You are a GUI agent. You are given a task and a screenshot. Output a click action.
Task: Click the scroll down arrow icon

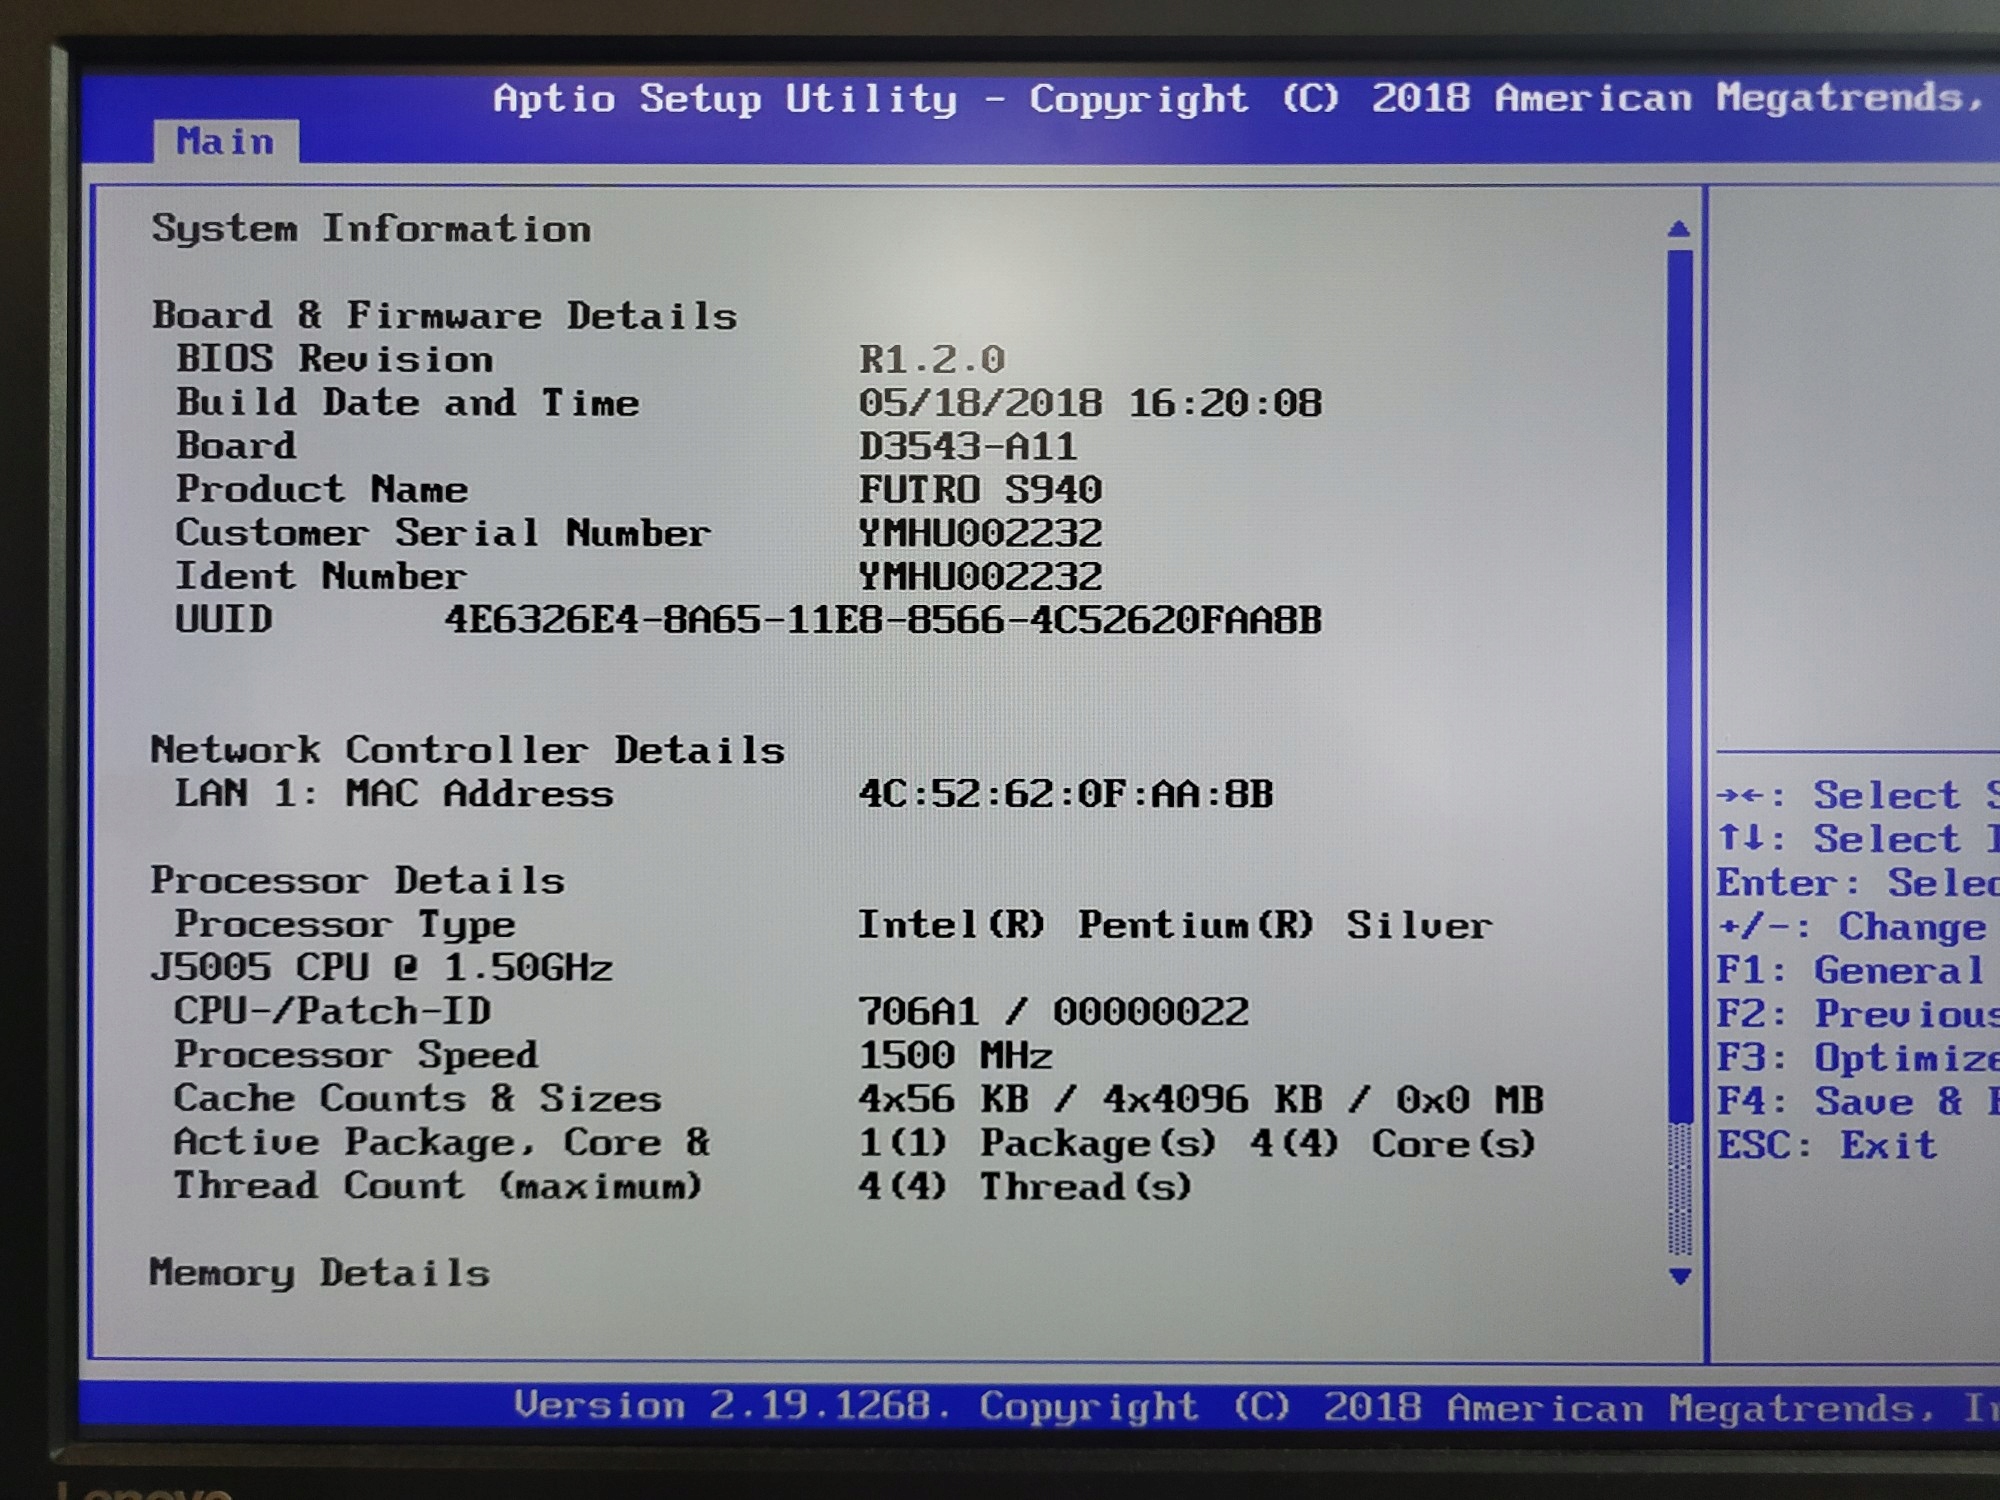click(x=1680, y=1277)
